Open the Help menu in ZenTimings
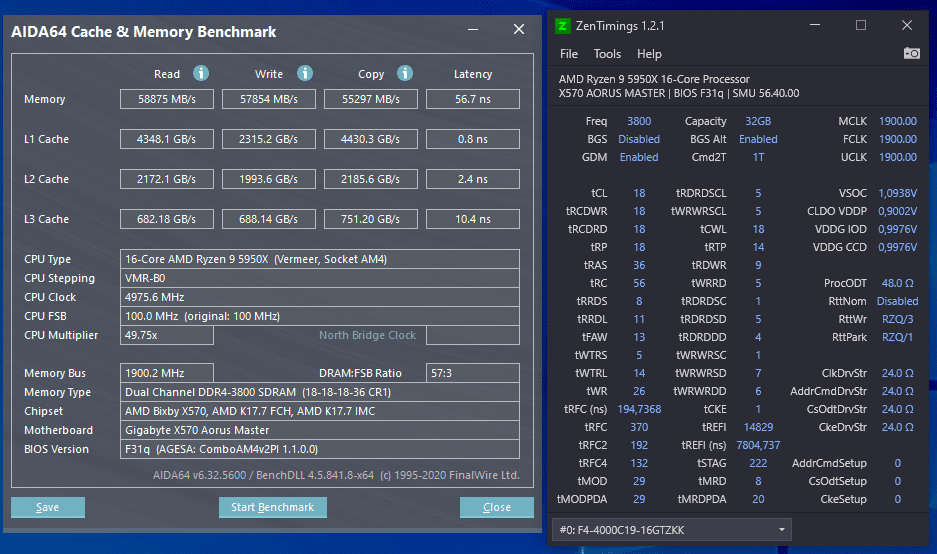The image size is (937, 554). [649, 54]
